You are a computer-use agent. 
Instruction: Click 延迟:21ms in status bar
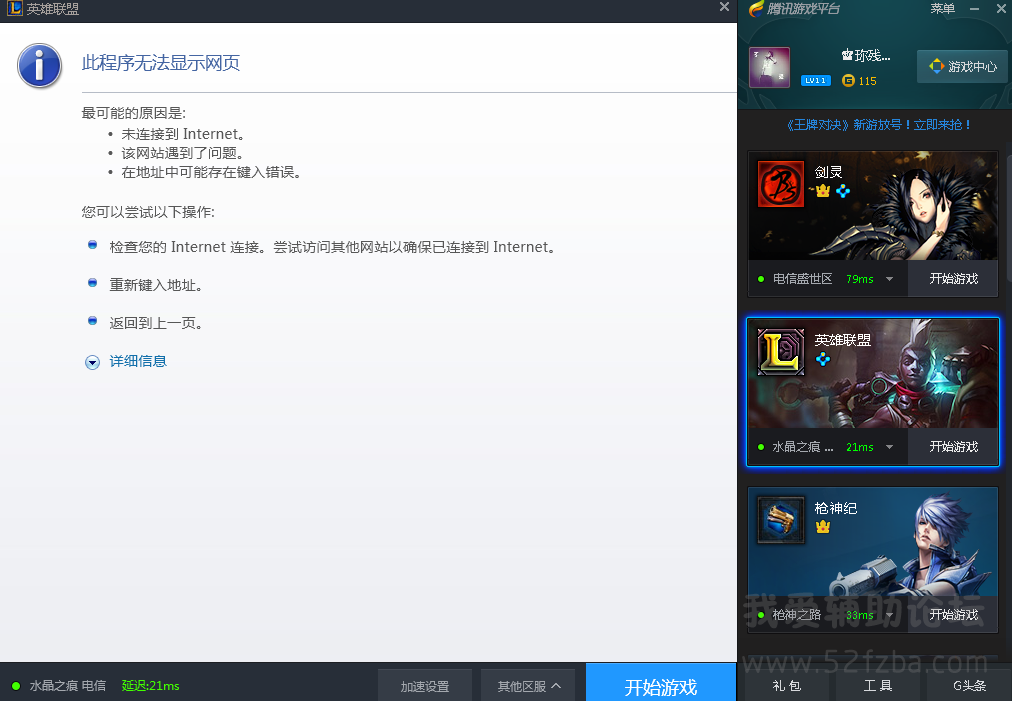(x=150, y=686)
